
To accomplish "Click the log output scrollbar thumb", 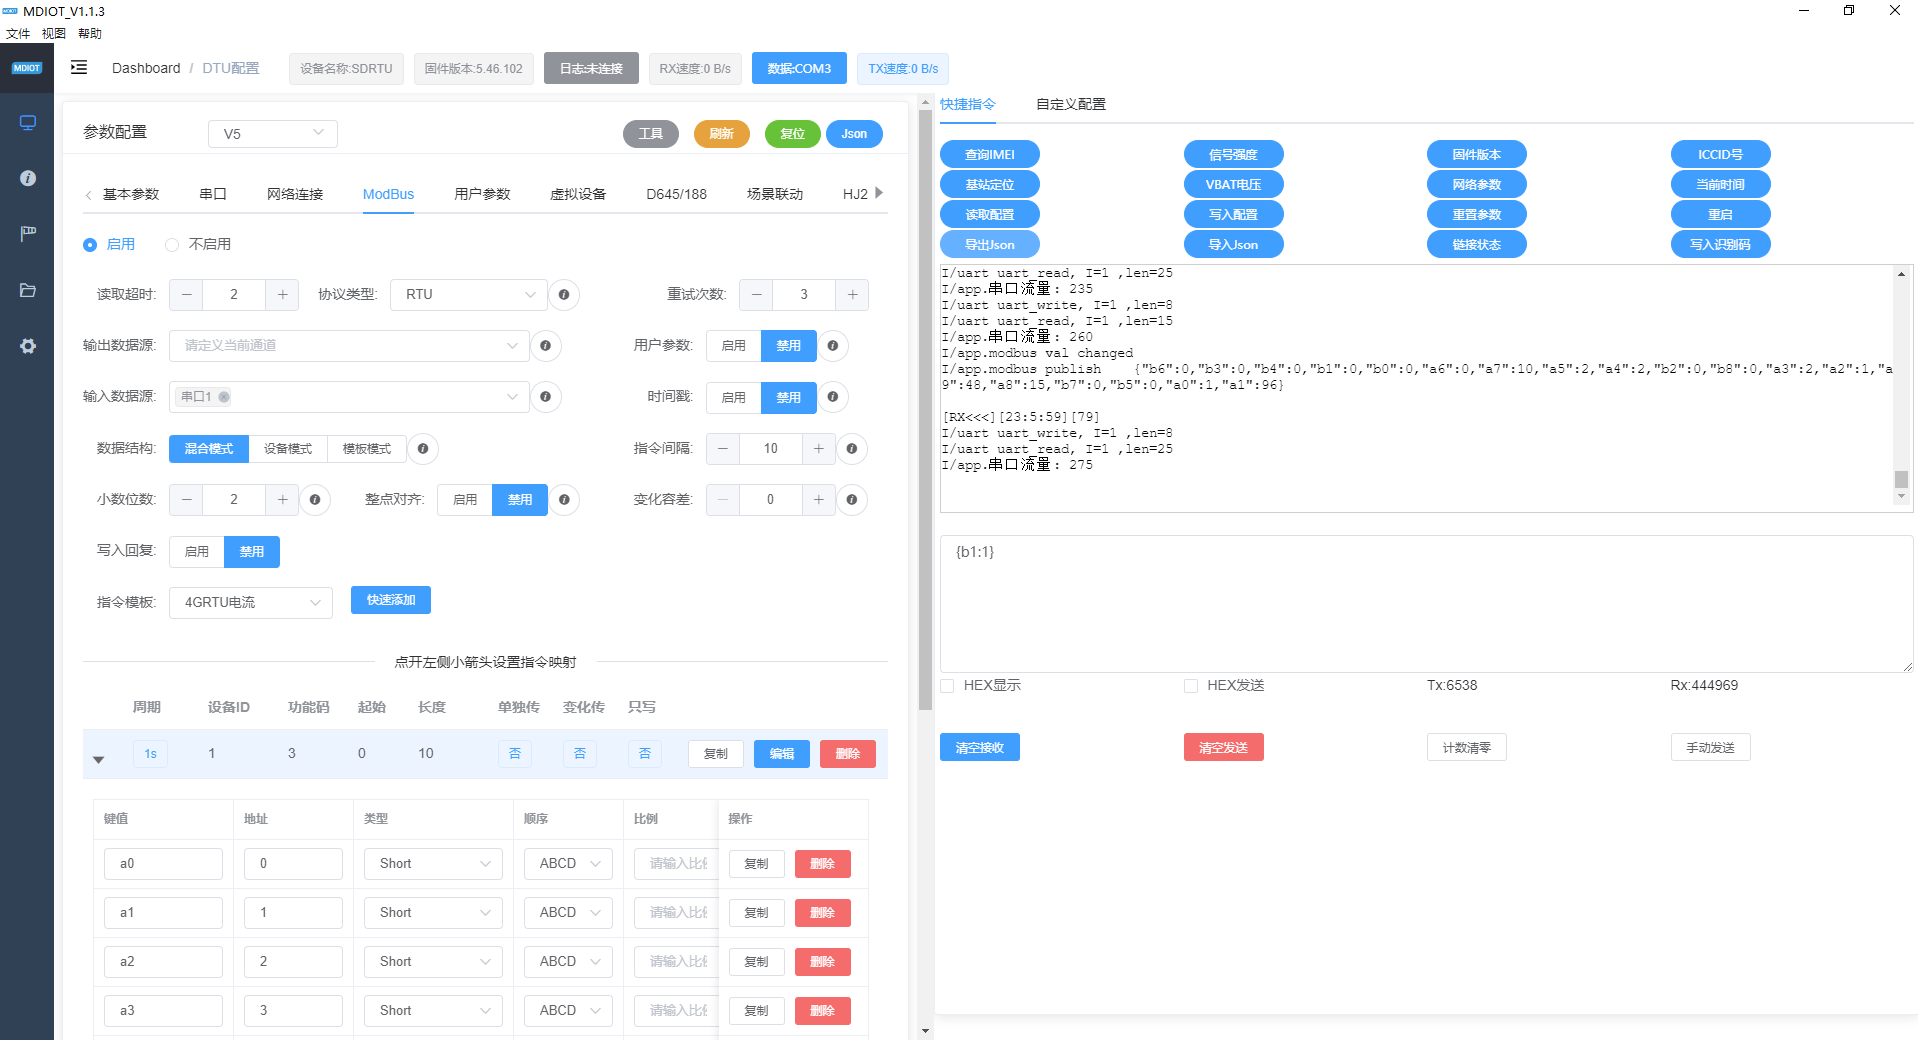I will click(1902, 480).
